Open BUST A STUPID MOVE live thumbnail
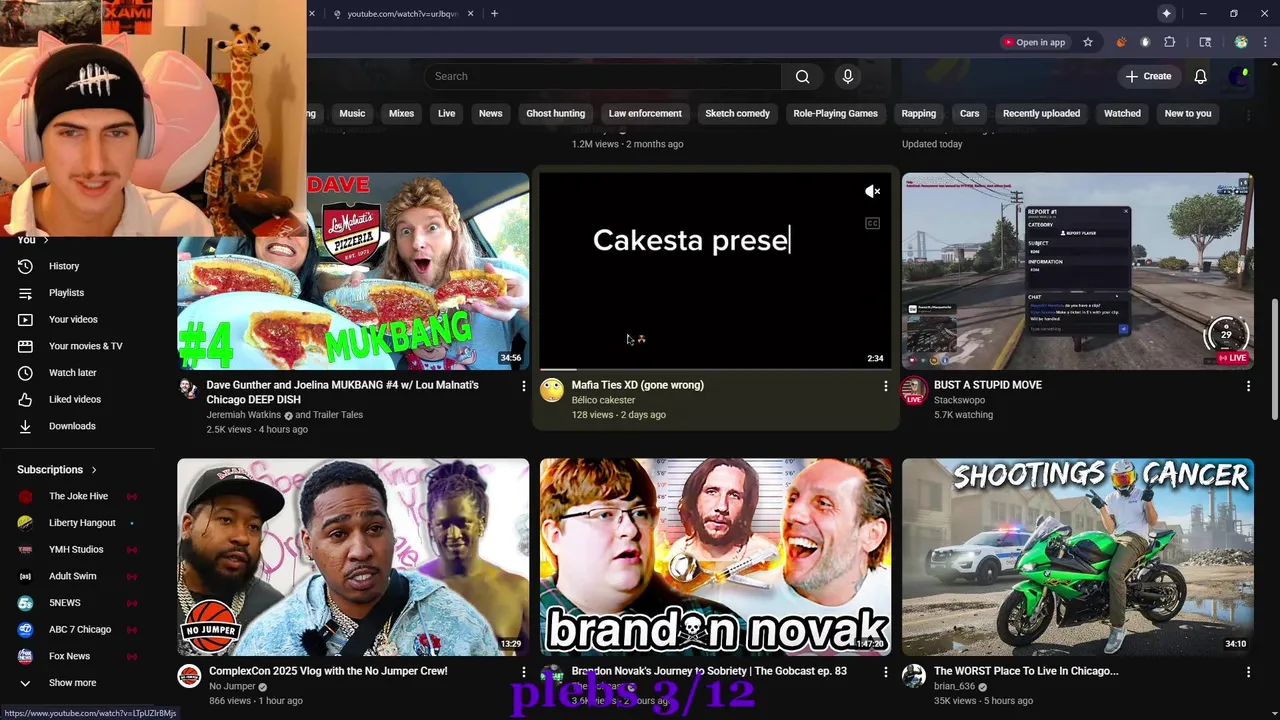1280x720 pixels. click(1077, 272)
